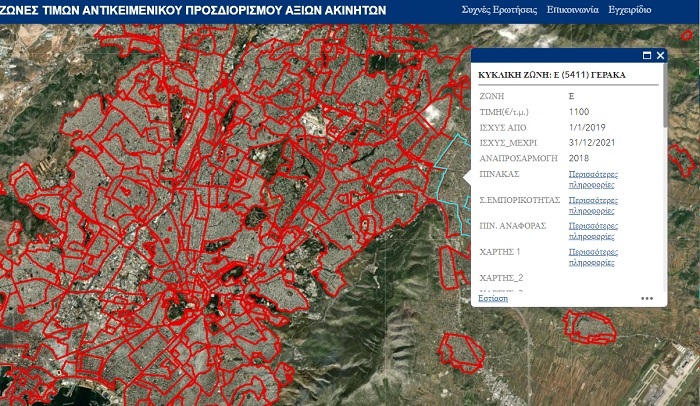This screenshot has width=700, height=406.
Task: Click Εστίαση to zoom to zone
Action: pyautogui.click(x=493, y=298)
